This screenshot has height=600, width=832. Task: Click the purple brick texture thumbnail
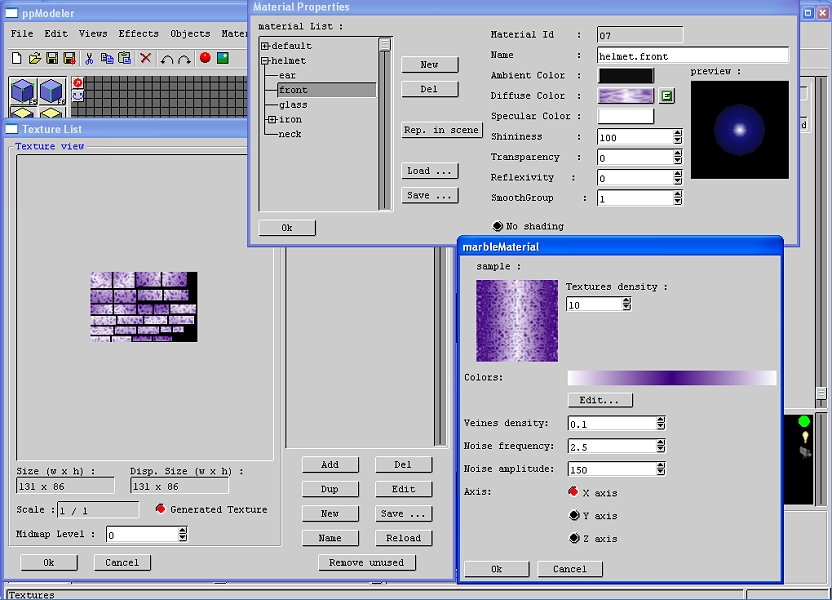click(144, 307)
